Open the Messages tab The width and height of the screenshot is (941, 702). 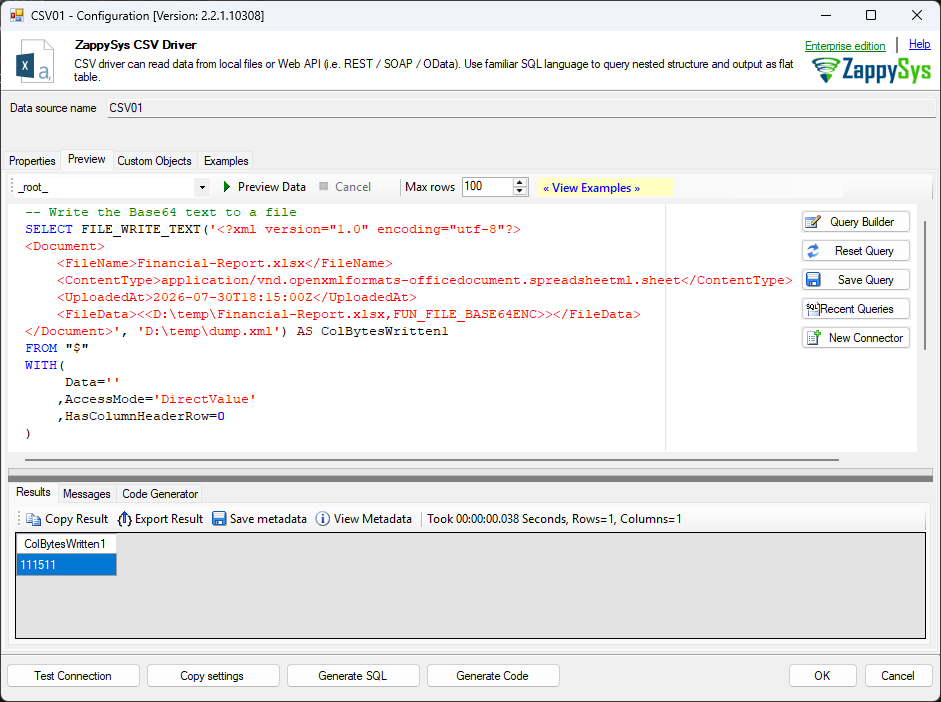86,494
